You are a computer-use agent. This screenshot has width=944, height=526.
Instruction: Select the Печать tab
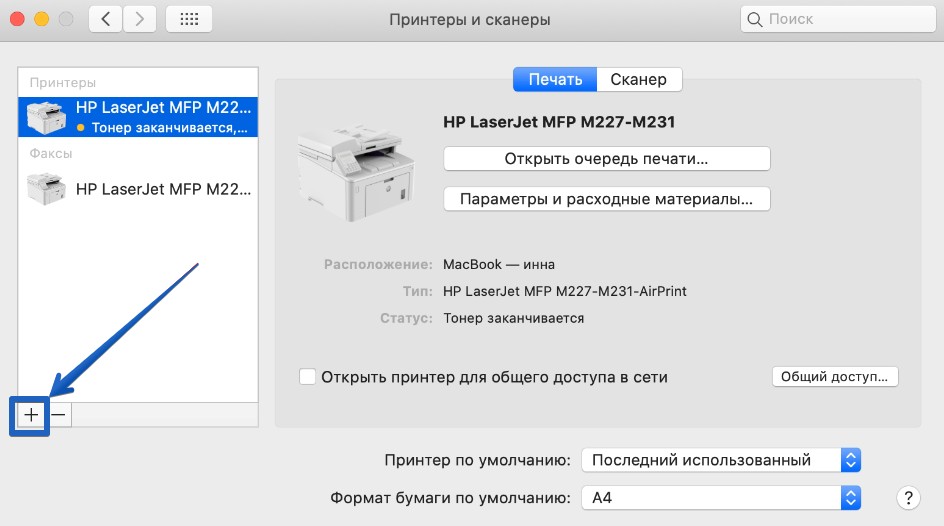(555, 80)
